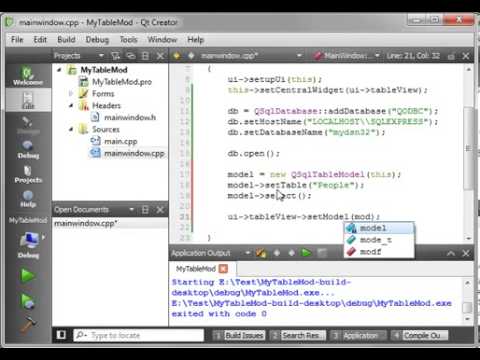Collapse the MyTableMod project node
The width and height of the screenshot is (480, 360).
(59, 70)
